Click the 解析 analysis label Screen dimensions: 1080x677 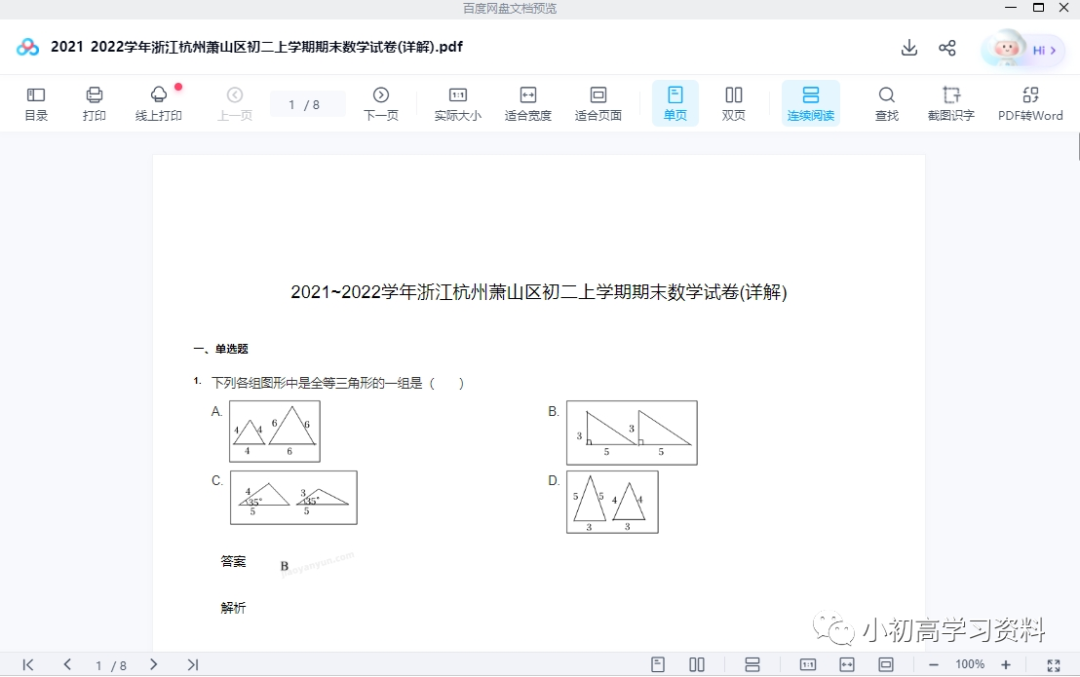[233, 607]
